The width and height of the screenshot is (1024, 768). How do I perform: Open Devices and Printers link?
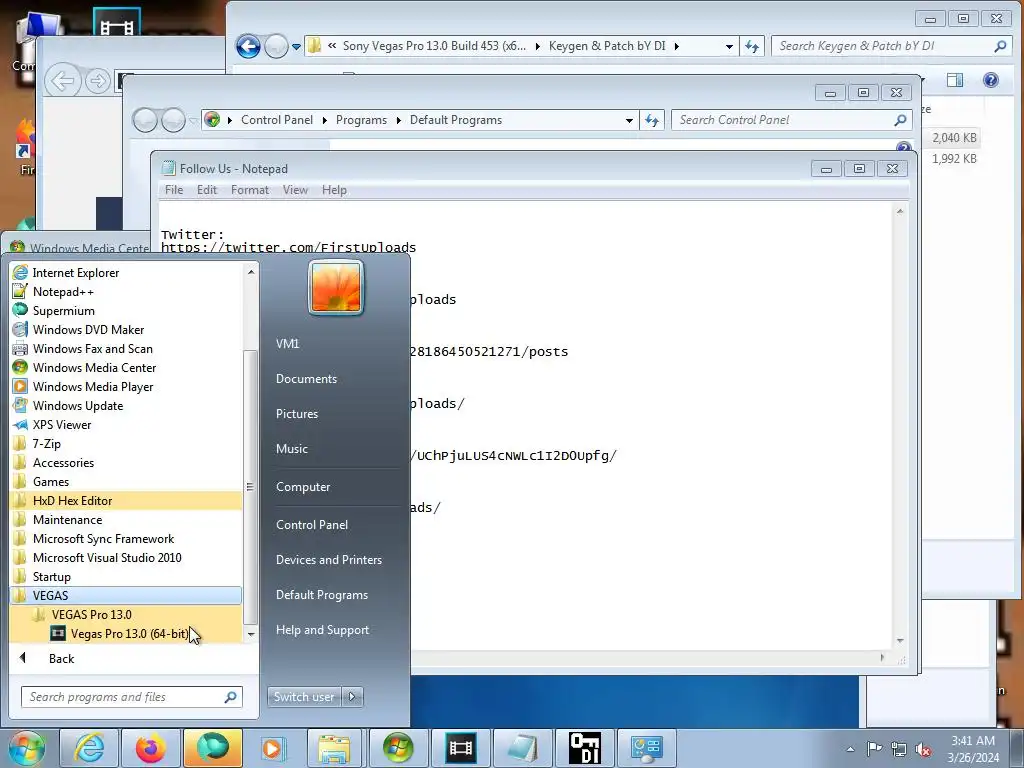[329, 560]
